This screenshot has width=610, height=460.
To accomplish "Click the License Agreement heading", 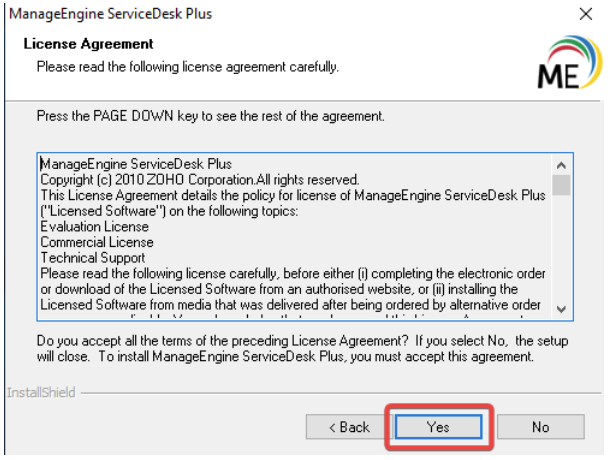I will pyautogui.click(x=87, y=45).
